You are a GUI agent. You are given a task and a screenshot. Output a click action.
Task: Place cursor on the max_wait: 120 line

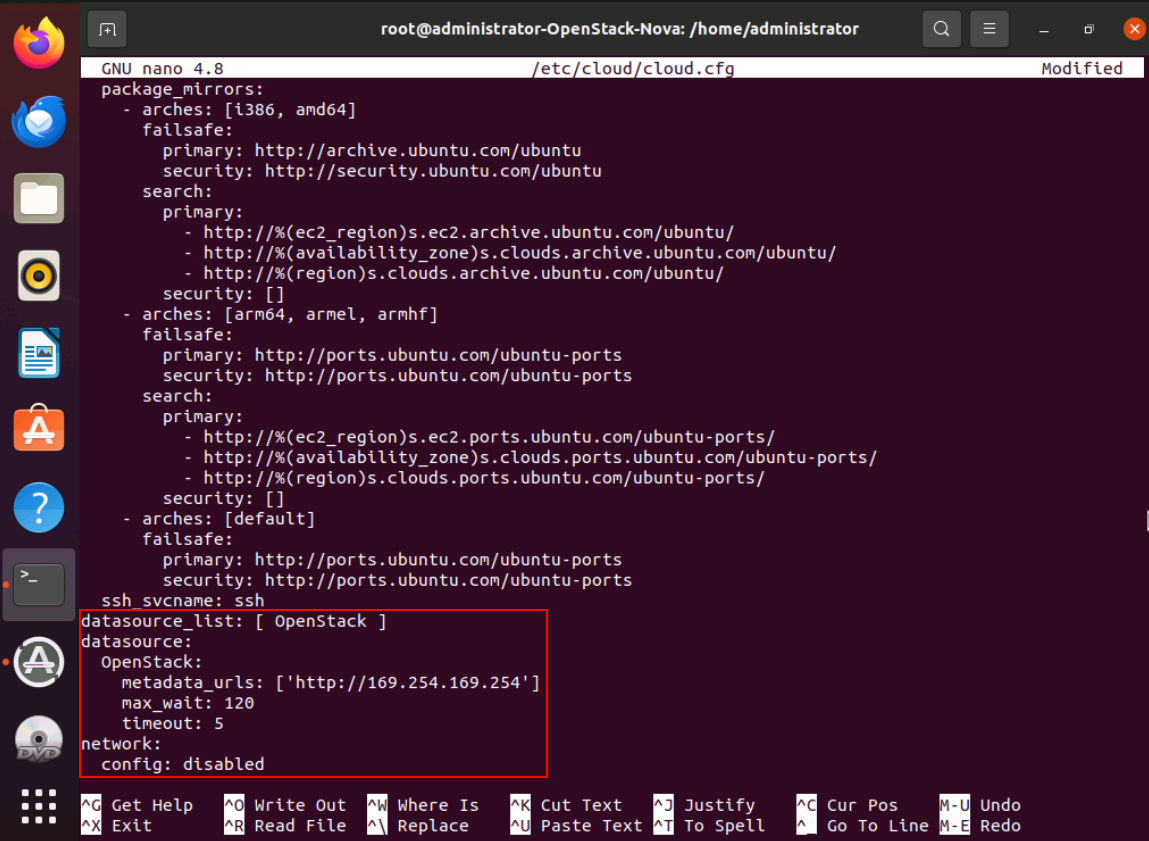point(188,703)
